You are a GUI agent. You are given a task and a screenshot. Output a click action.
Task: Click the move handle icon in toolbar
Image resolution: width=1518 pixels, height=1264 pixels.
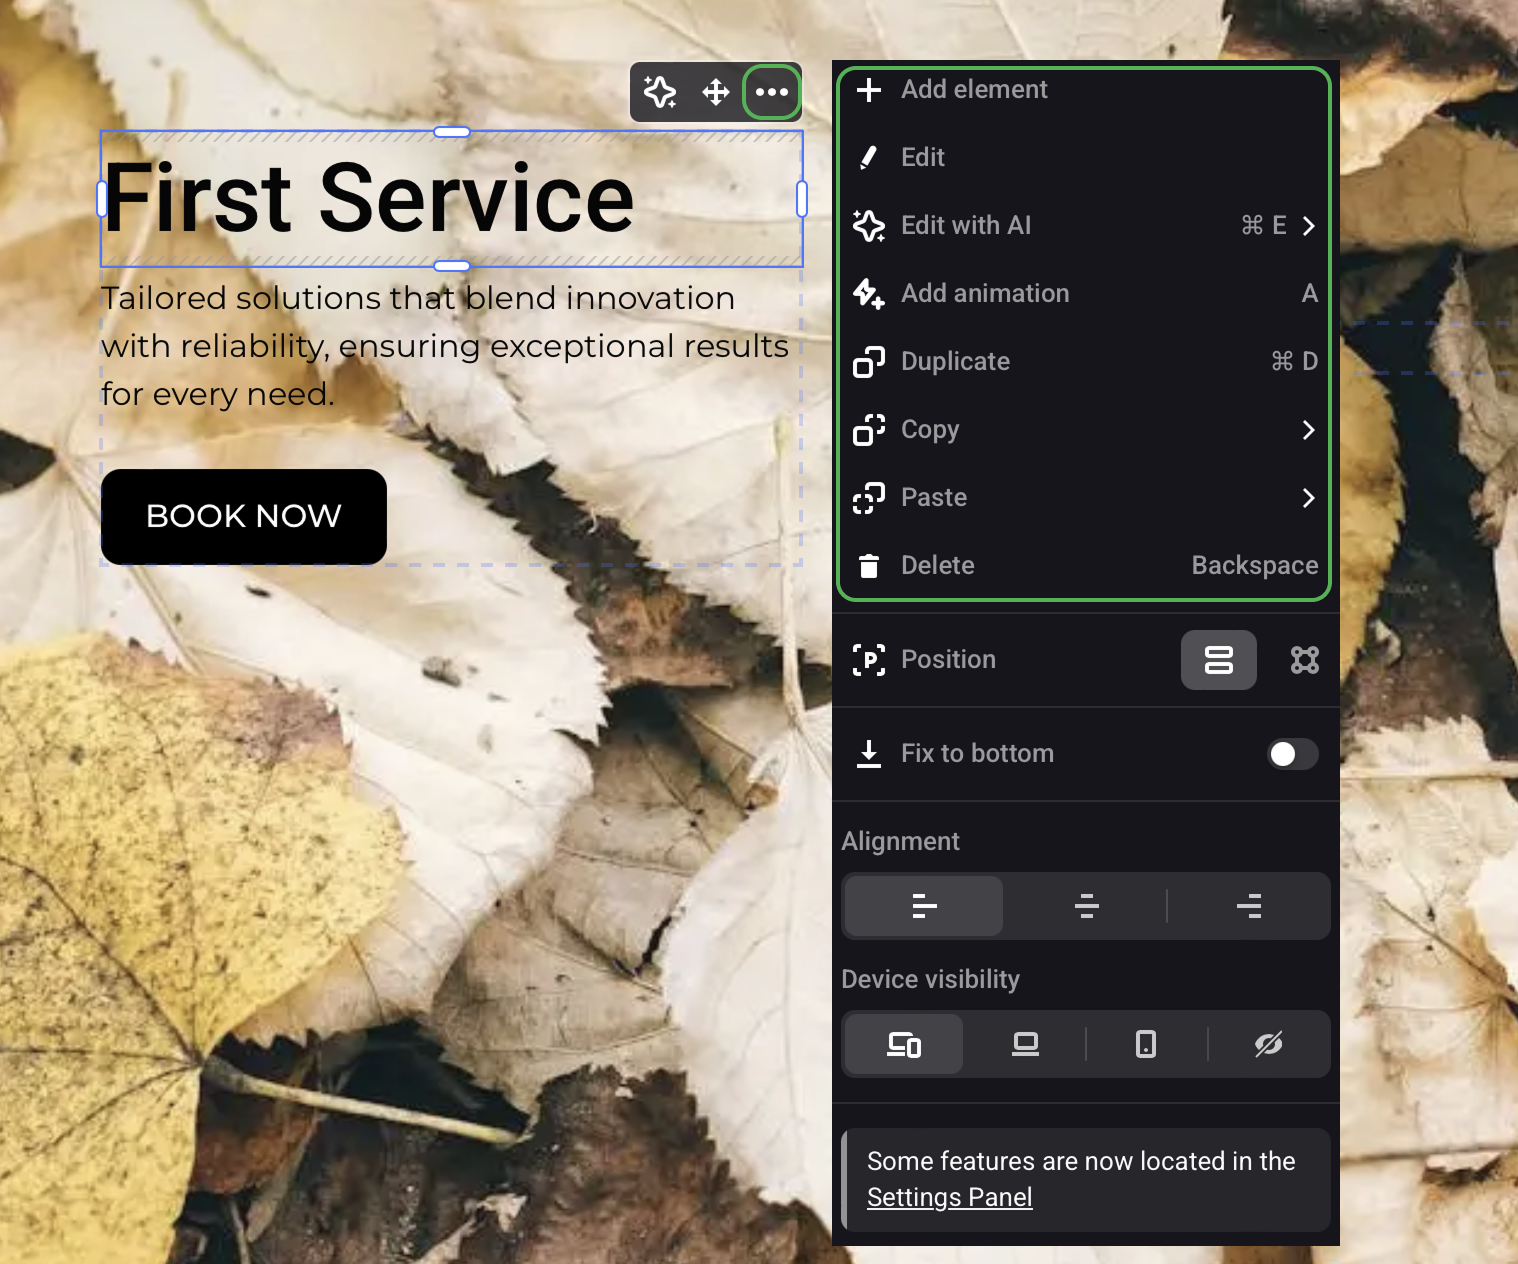point(716,92)
